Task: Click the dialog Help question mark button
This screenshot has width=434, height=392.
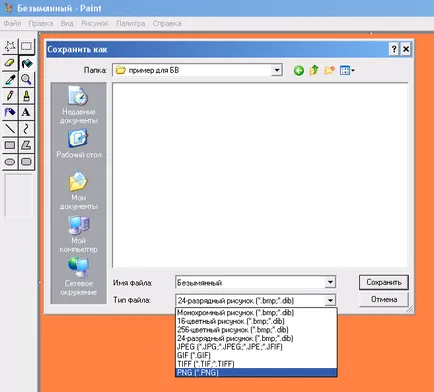Action: [x=394, y=49]
